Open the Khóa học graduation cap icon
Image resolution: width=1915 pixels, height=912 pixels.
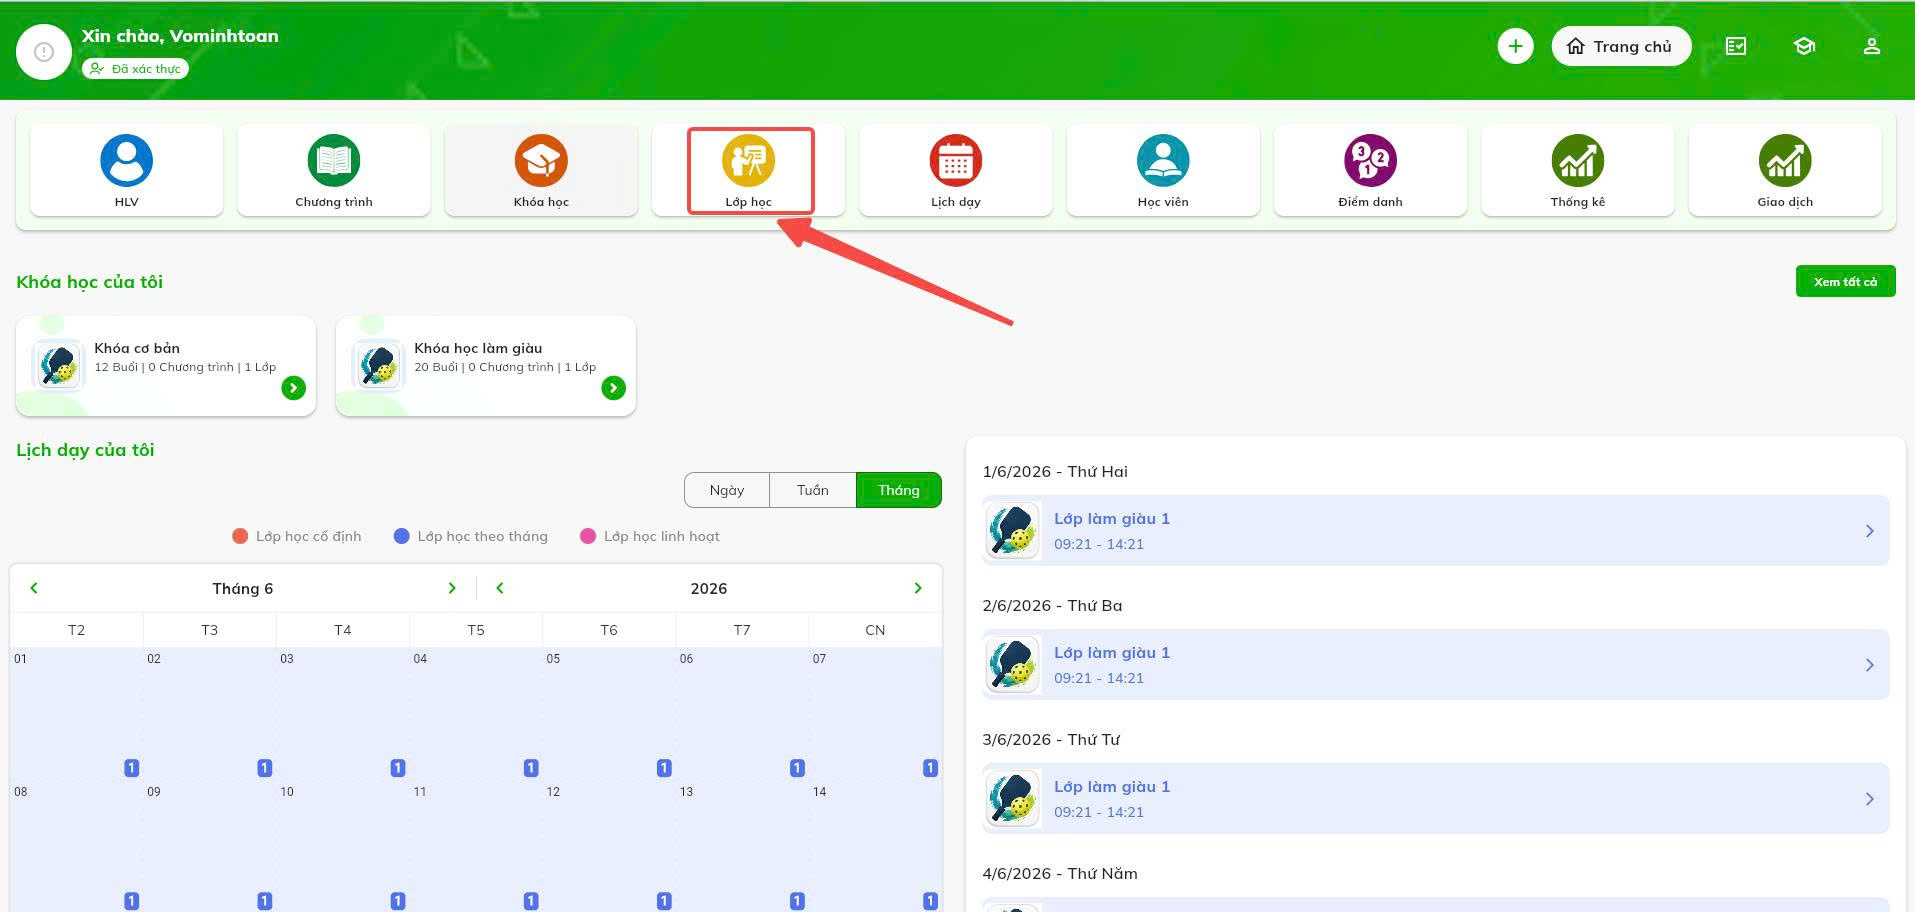pos(541,160)
